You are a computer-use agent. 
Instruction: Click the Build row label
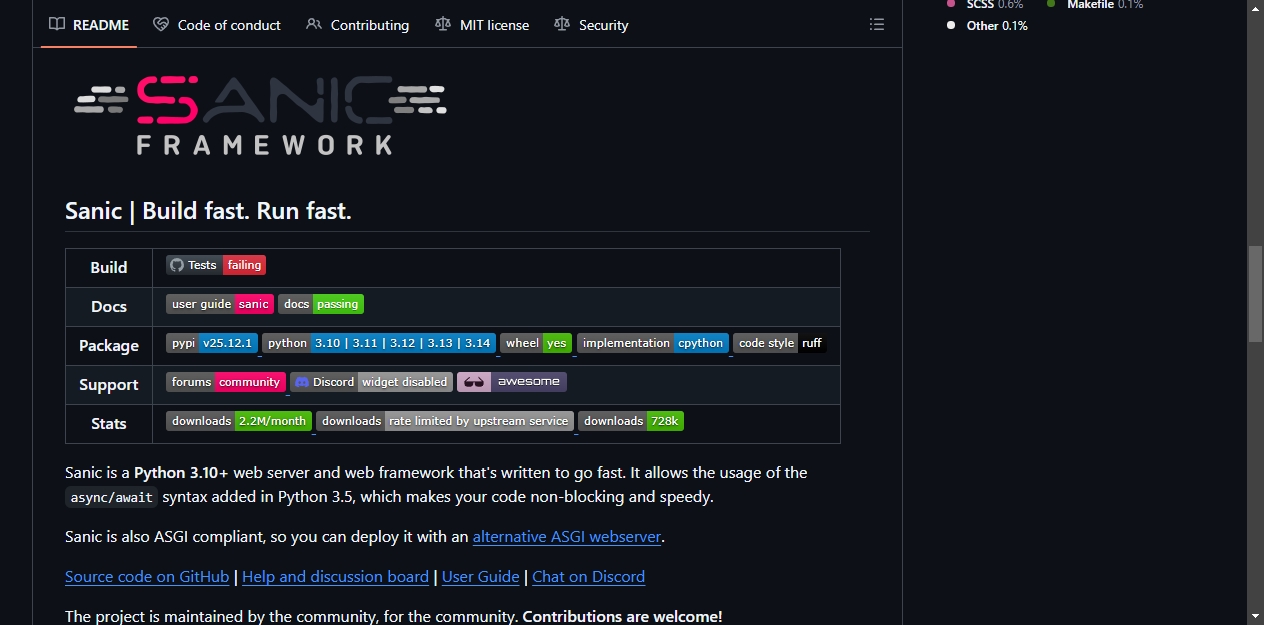(x=109, y=267)
